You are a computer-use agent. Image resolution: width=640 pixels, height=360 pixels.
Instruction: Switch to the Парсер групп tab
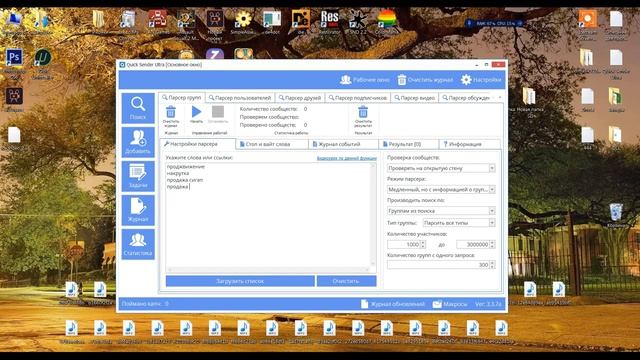coord(182,98)
